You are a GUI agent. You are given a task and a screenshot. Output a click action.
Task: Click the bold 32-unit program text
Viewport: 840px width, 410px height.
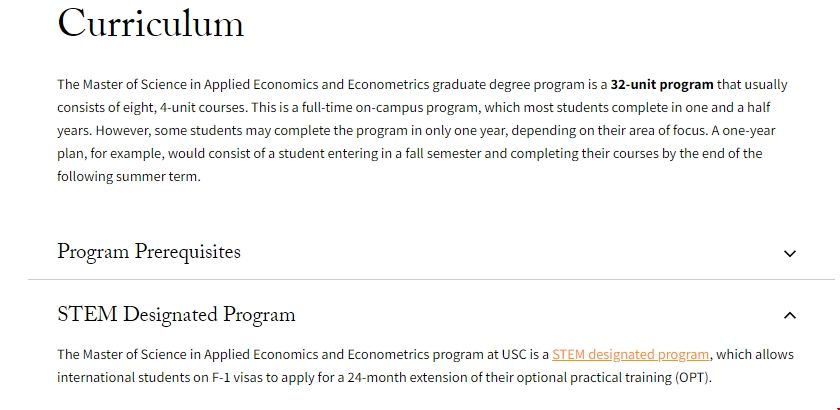click(662, 84)
